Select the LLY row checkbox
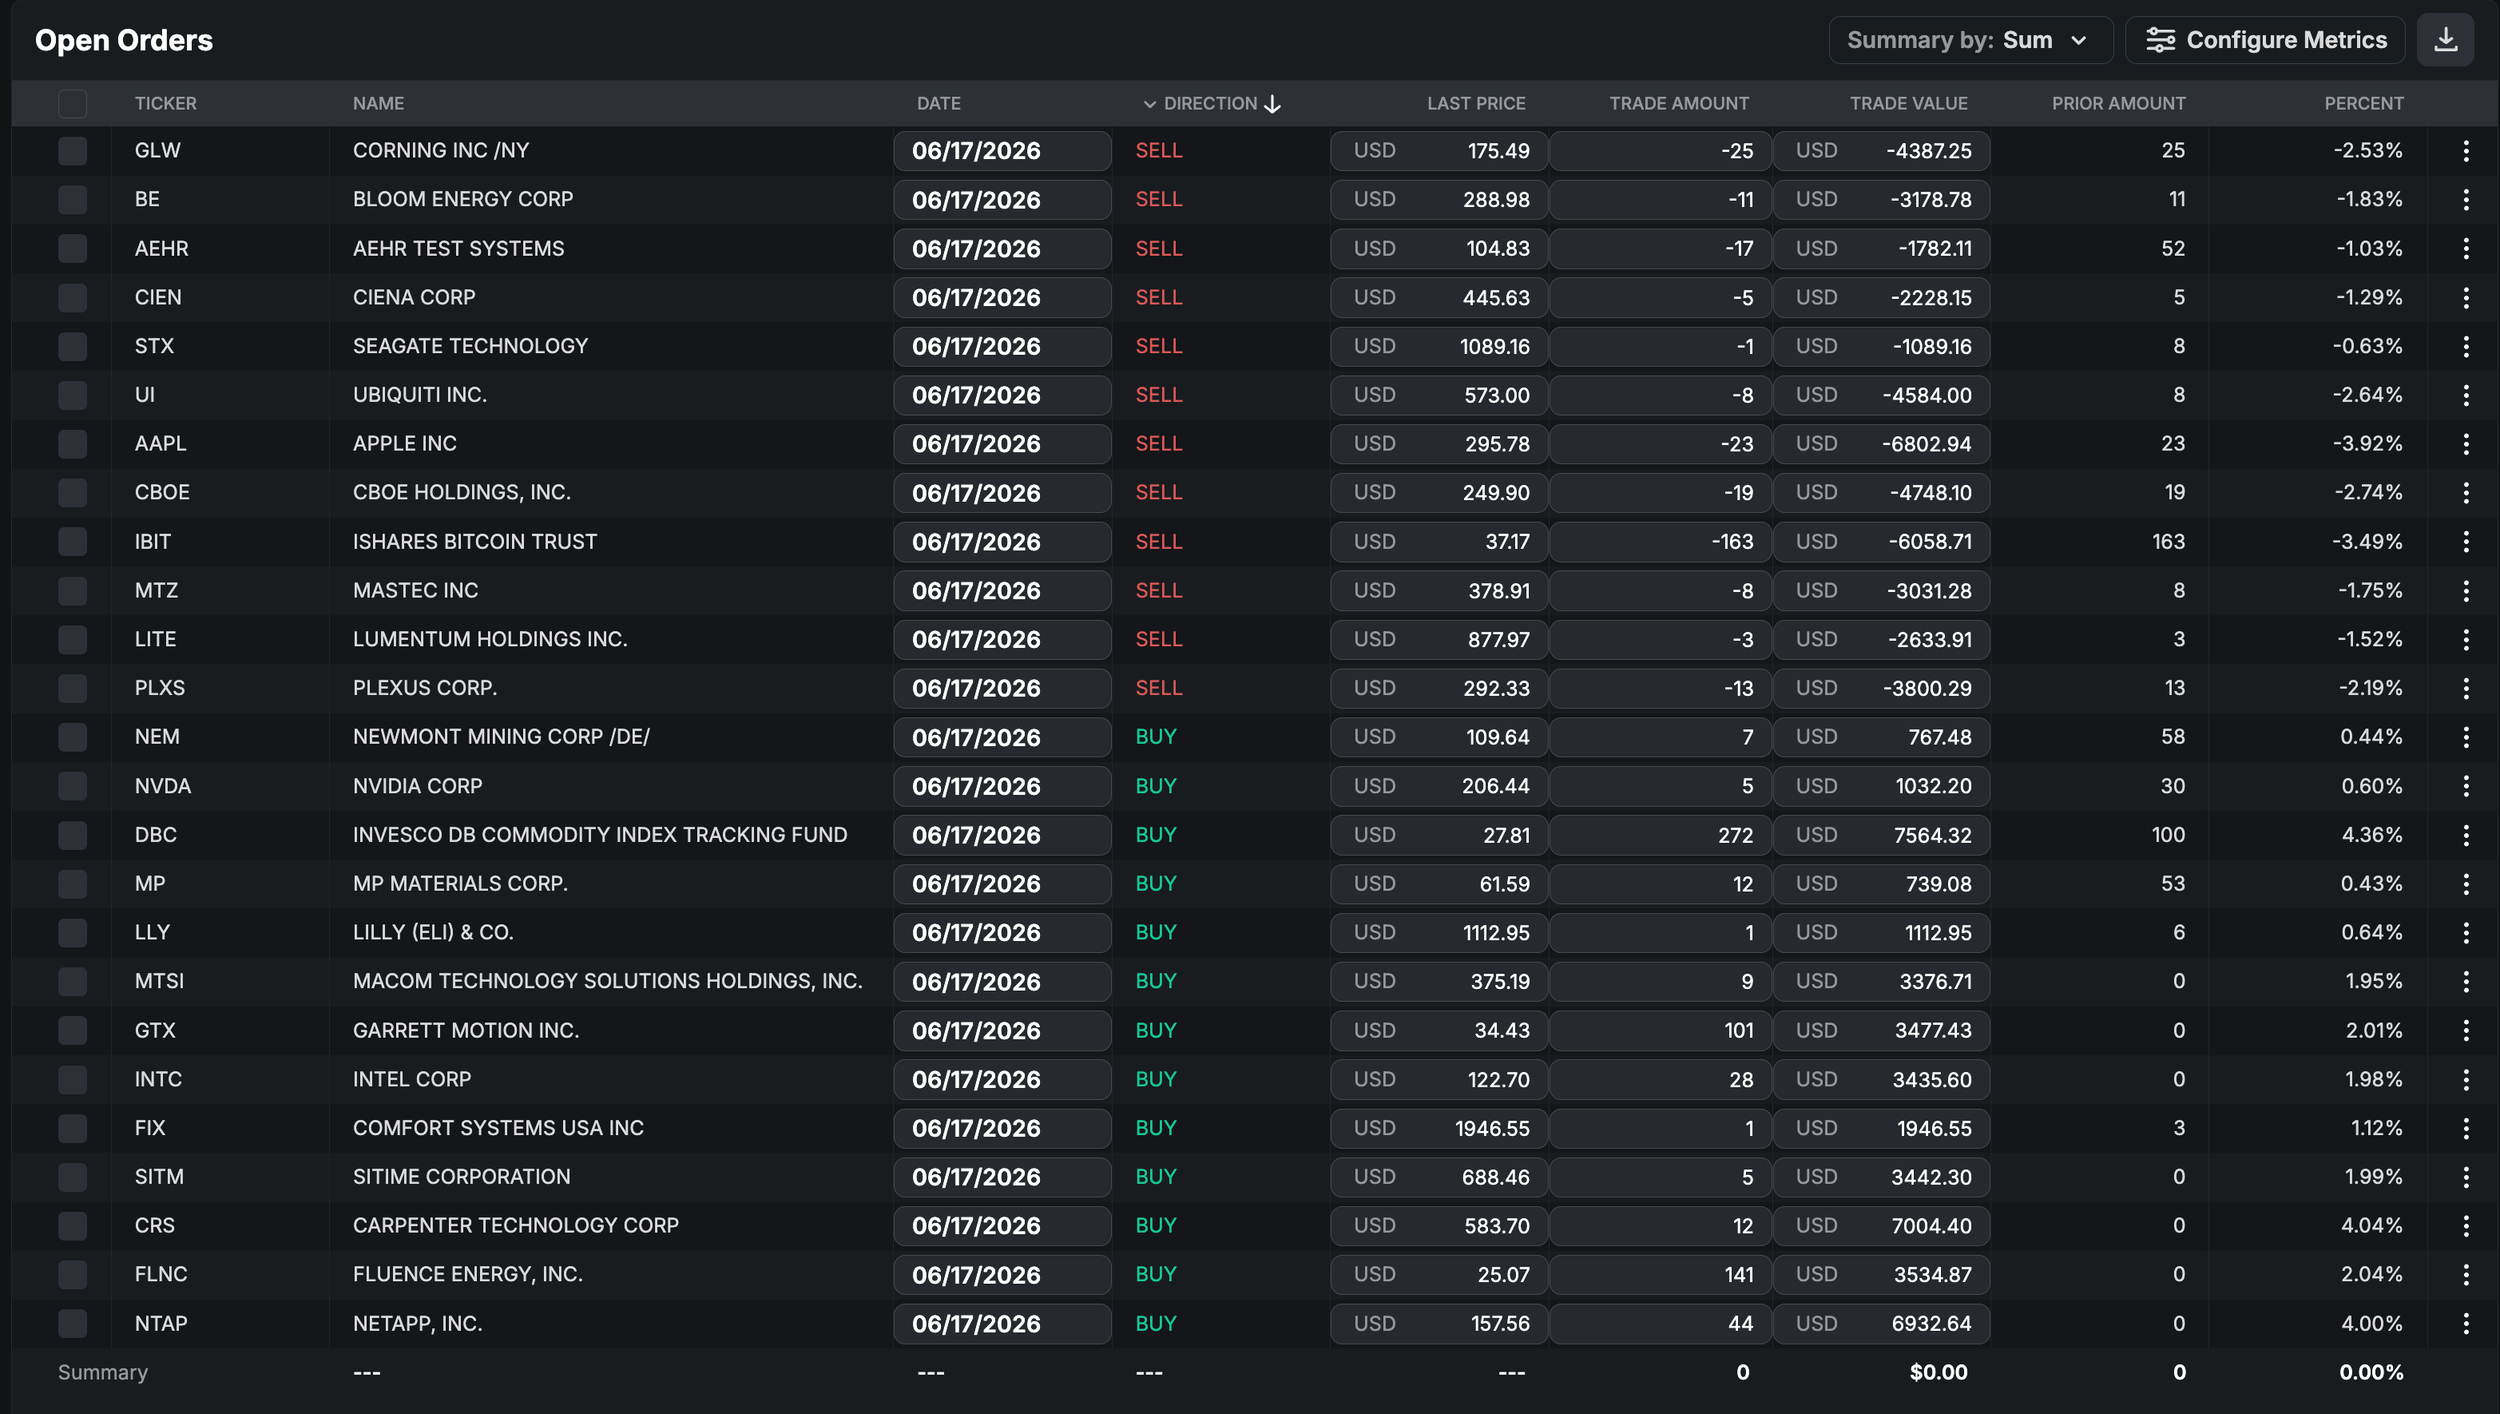 (72, 933)
